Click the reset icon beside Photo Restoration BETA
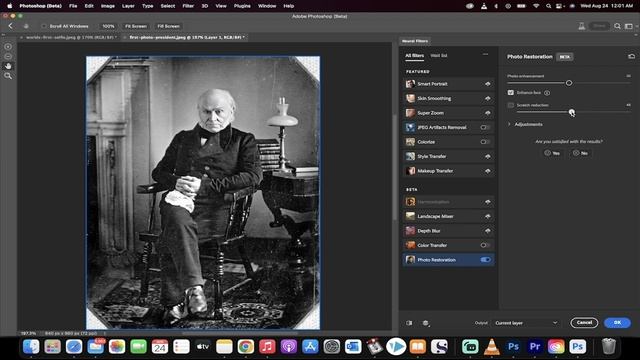 [x=631, y=56]
